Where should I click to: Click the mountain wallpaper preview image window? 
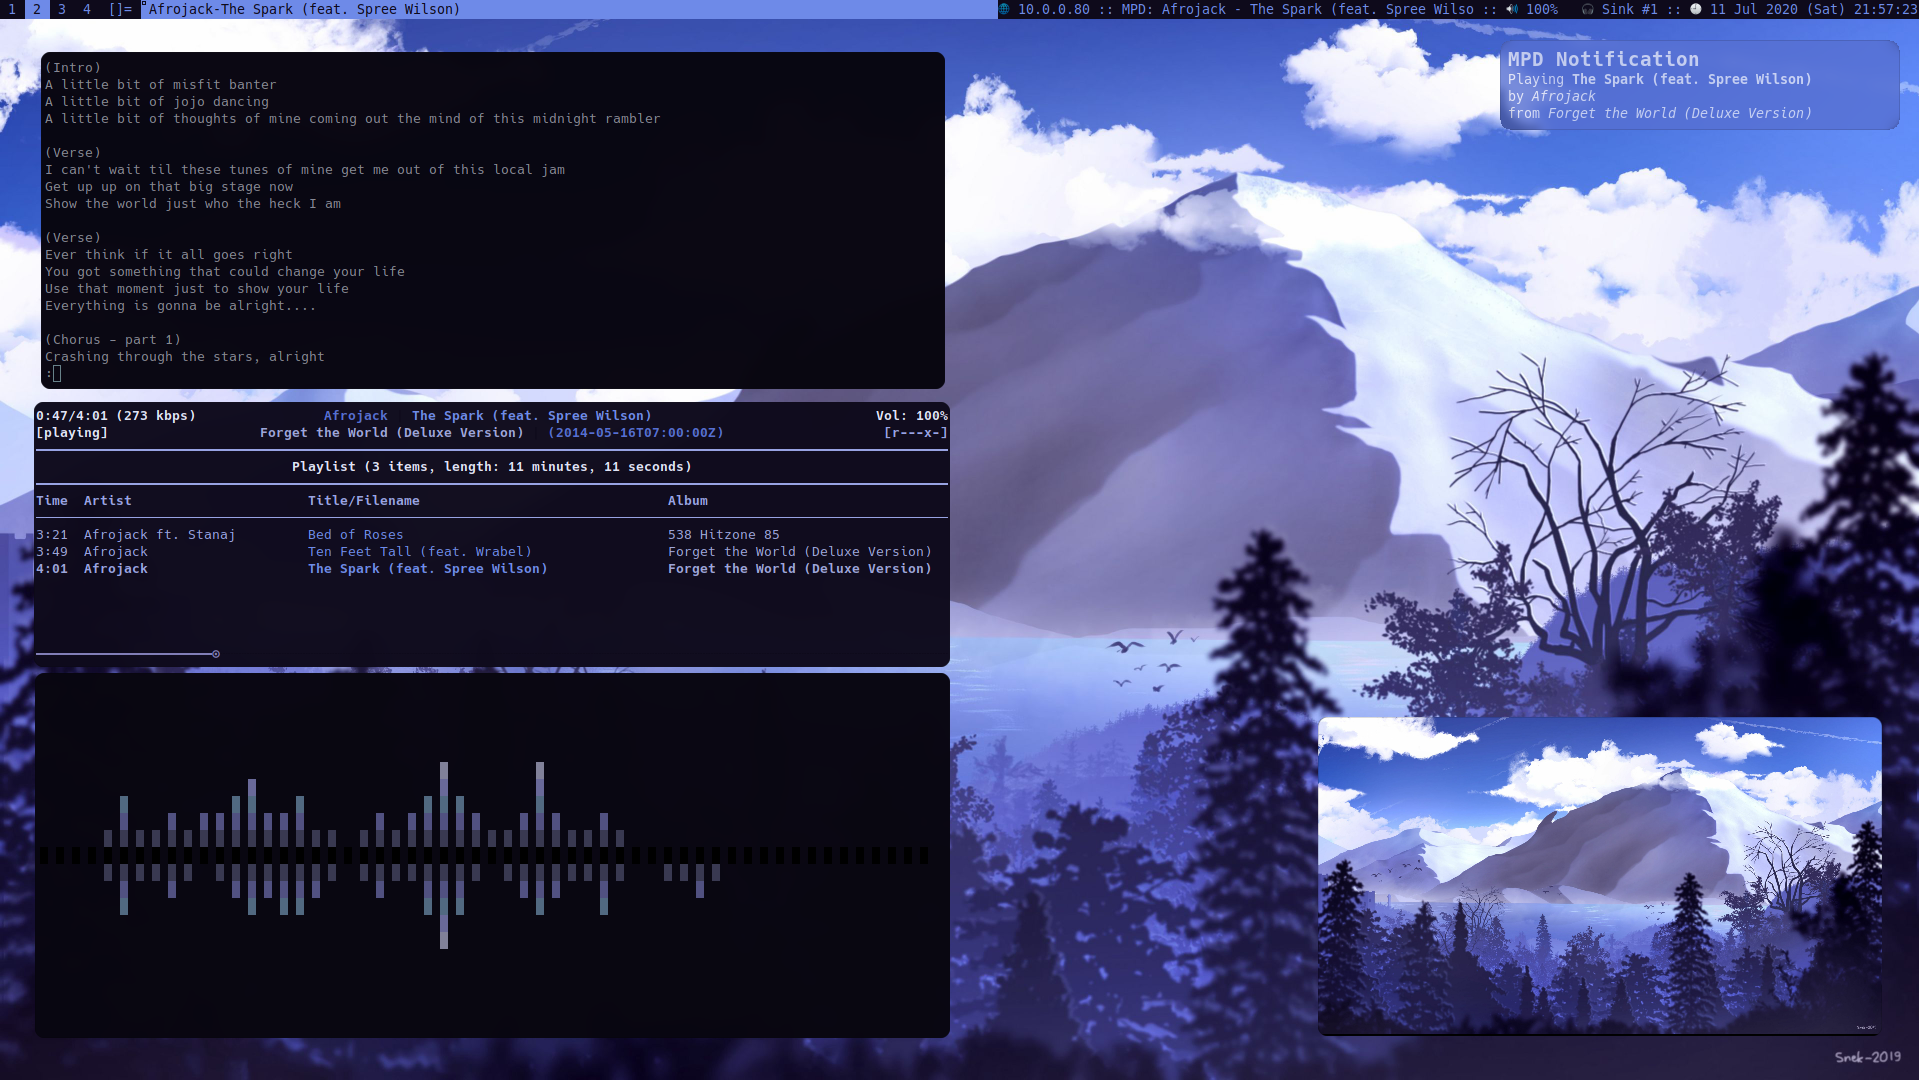tap(1600, 876)
